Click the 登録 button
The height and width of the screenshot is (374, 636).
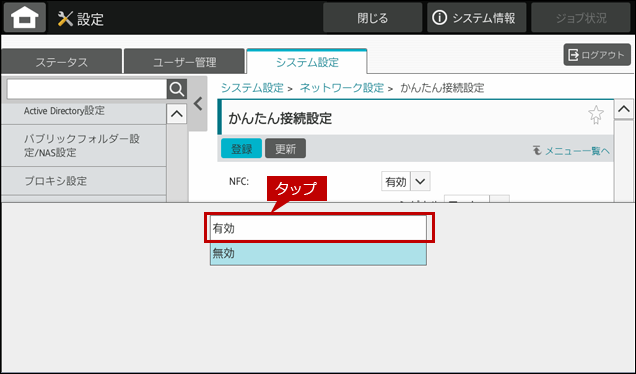coord(241,148)
